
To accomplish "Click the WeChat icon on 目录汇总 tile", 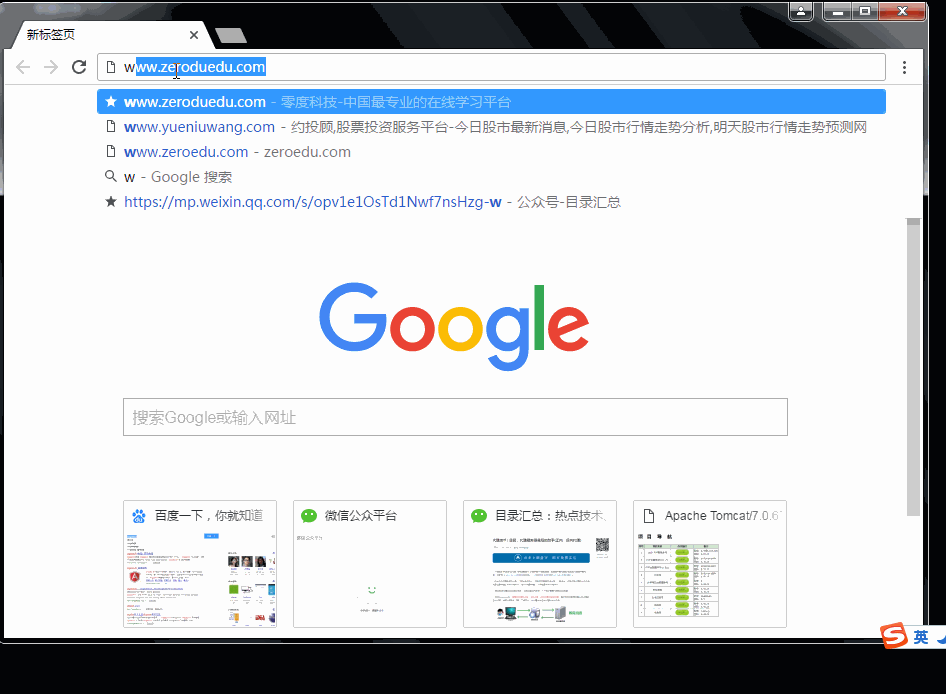I will pos(479,516).
